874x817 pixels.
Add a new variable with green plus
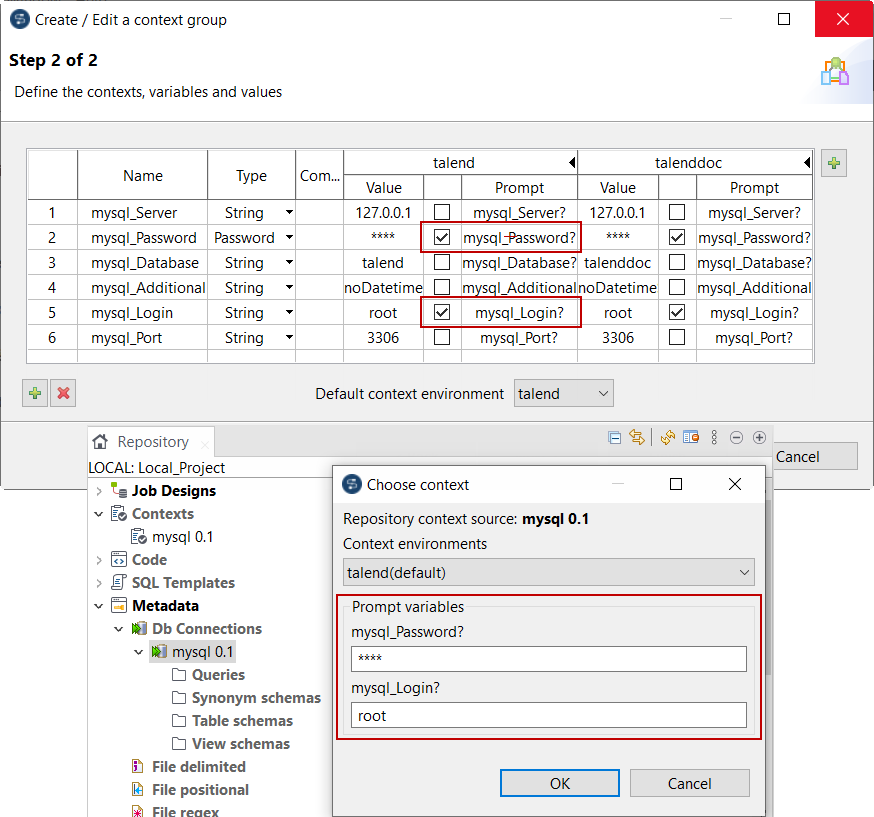point(35,393)
